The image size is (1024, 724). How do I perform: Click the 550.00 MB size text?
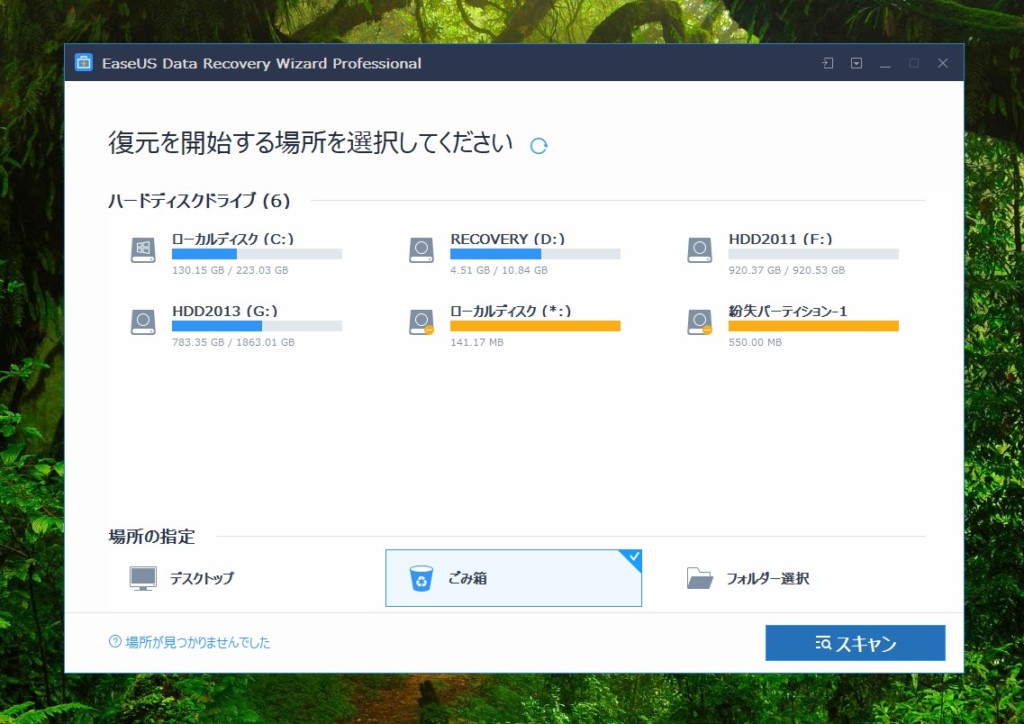click(x=755, y=342)
